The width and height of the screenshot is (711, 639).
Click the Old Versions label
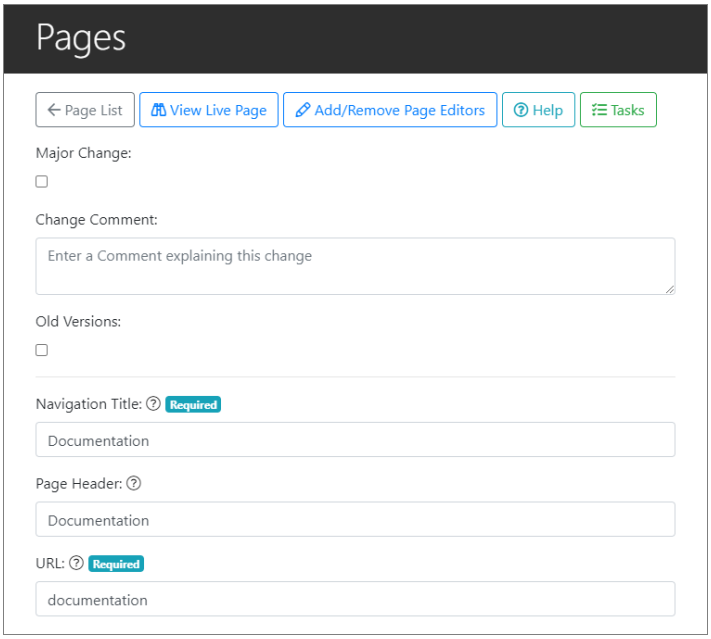(x=78, y=322)
